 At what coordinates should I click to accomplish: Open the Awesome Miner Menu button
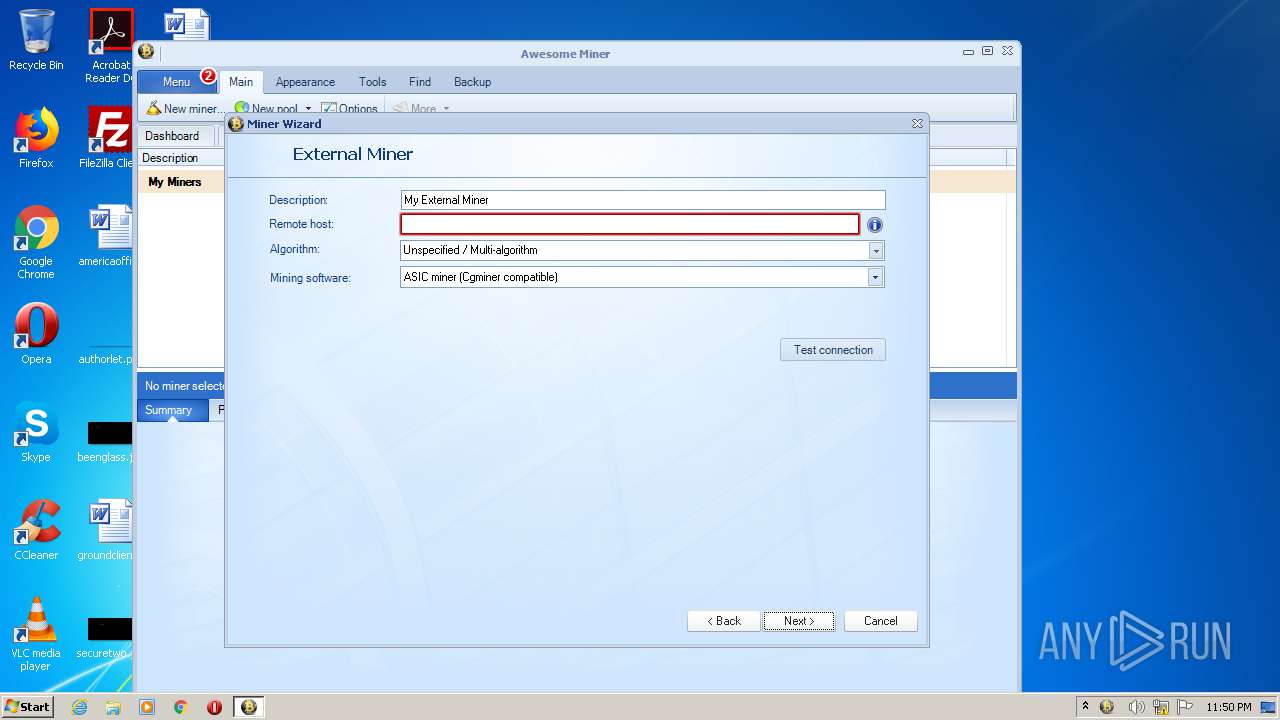177,82
